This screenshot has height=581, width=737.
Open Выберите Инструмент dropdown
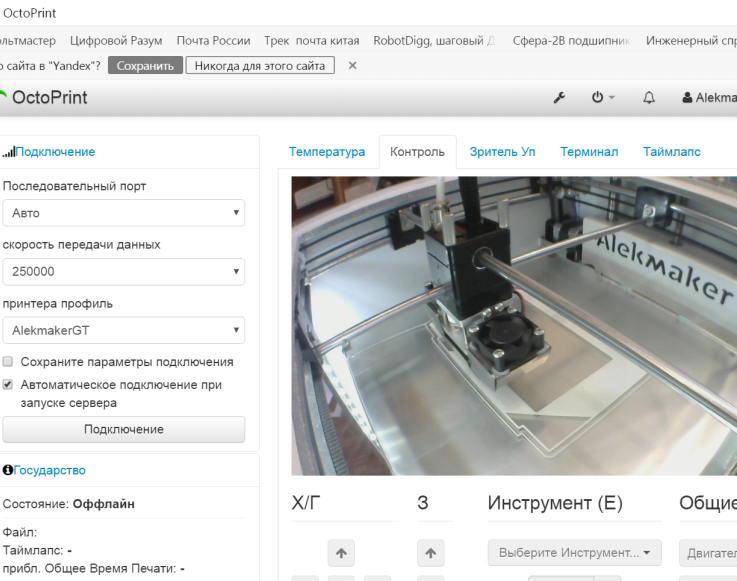pos(574,553)
